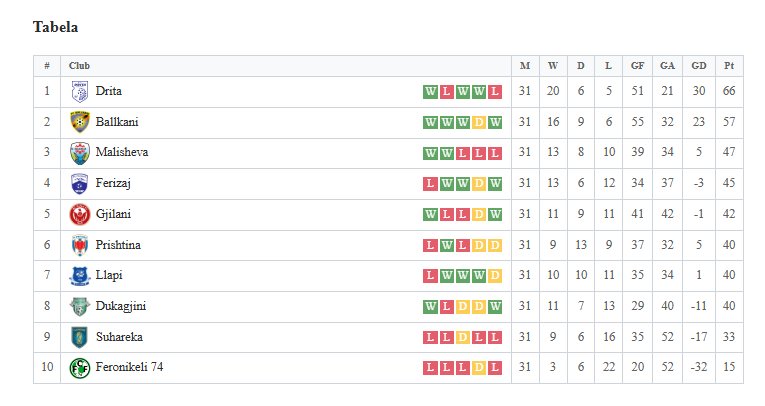Screen dimensions: 765x406
Task: Open the Drita team link
Action: pyautogui.click(x=109, y=92)
